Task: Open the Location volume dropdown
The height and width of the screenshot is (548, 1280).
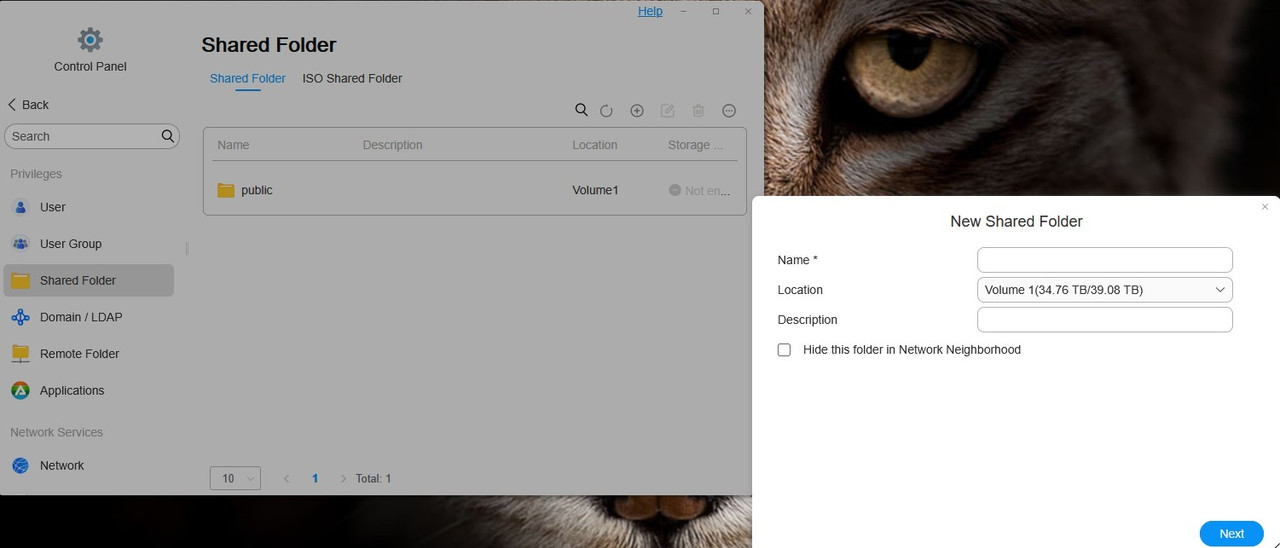Action: (x=1105, y=290)
